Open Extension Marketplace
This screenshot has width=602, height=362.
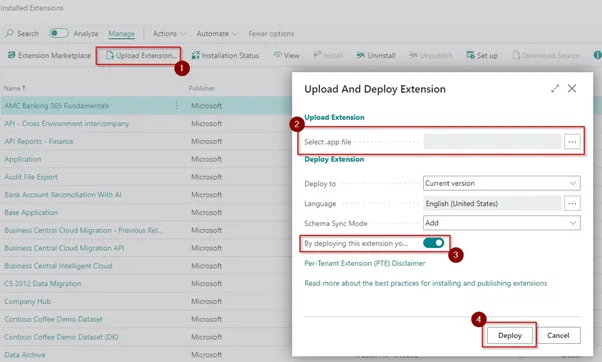pyautogui.click(x=49, y=56)
